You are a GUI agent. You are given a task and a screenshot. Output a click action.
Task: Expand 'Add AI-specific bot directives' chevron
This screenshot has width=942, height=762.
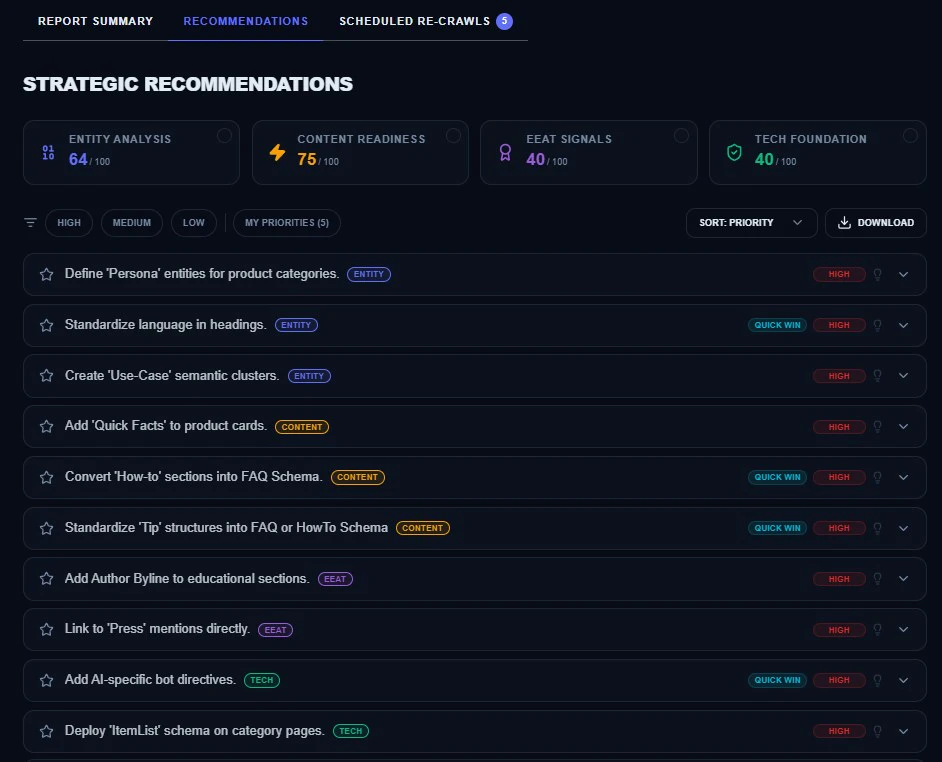point(903,680)
